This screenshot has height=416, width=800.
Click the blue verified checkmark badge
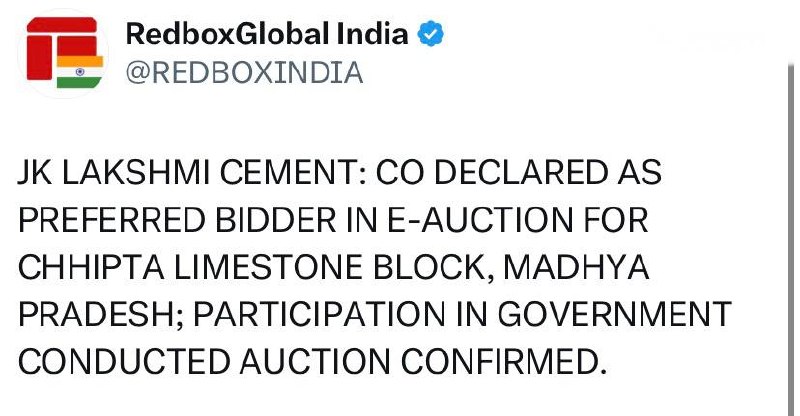click(x=430, y=35)
